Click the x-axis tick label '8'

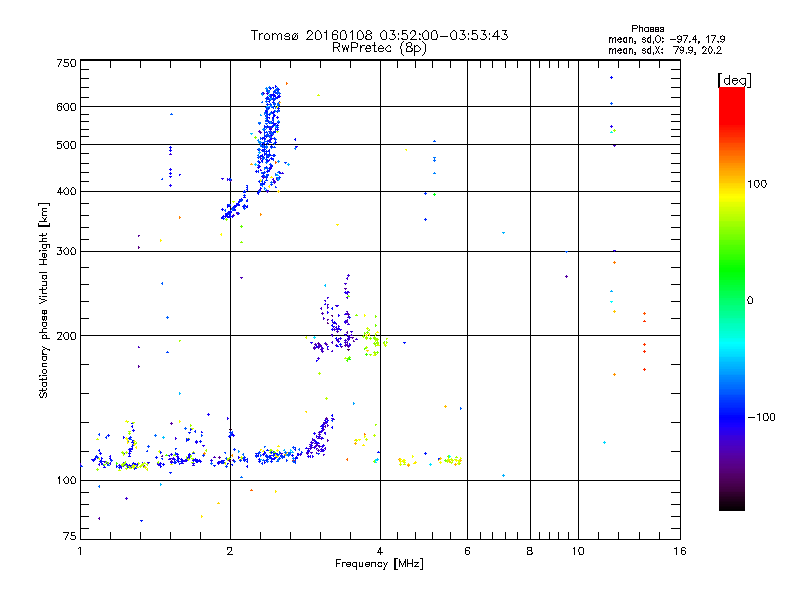[x=530, y=551]
